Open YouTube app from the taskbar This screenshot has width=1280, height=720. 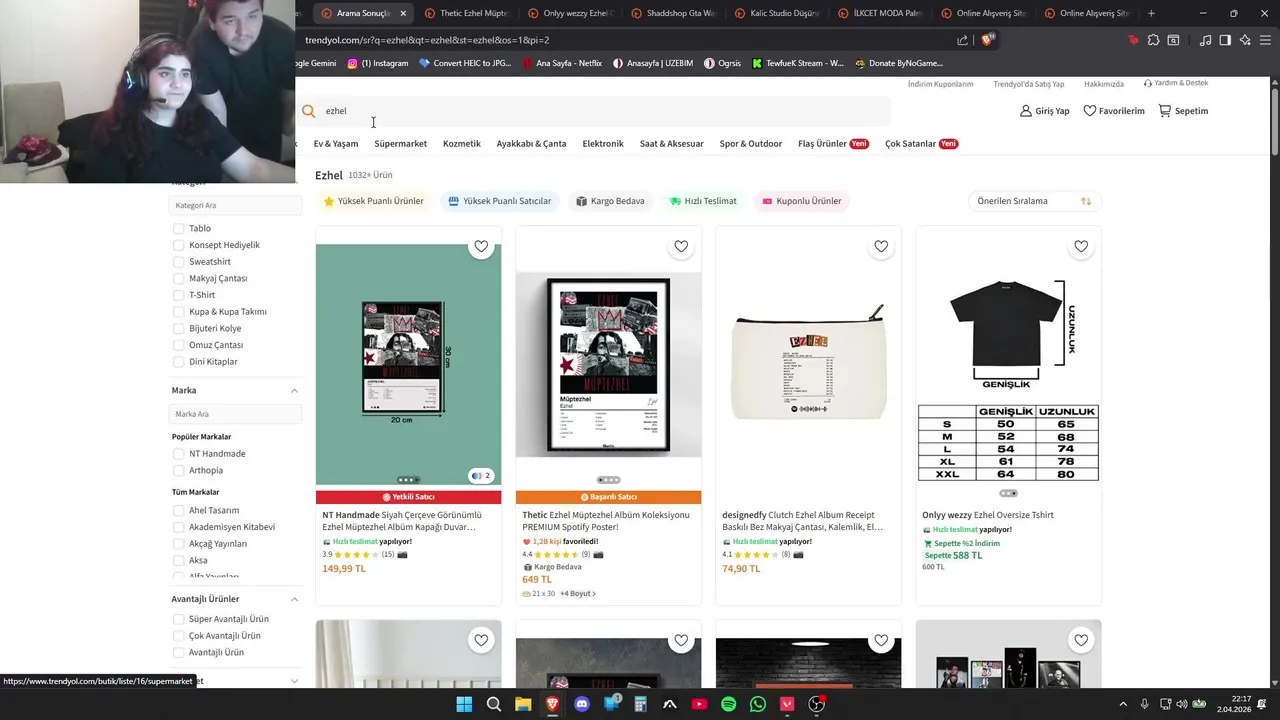click(699, 704)
